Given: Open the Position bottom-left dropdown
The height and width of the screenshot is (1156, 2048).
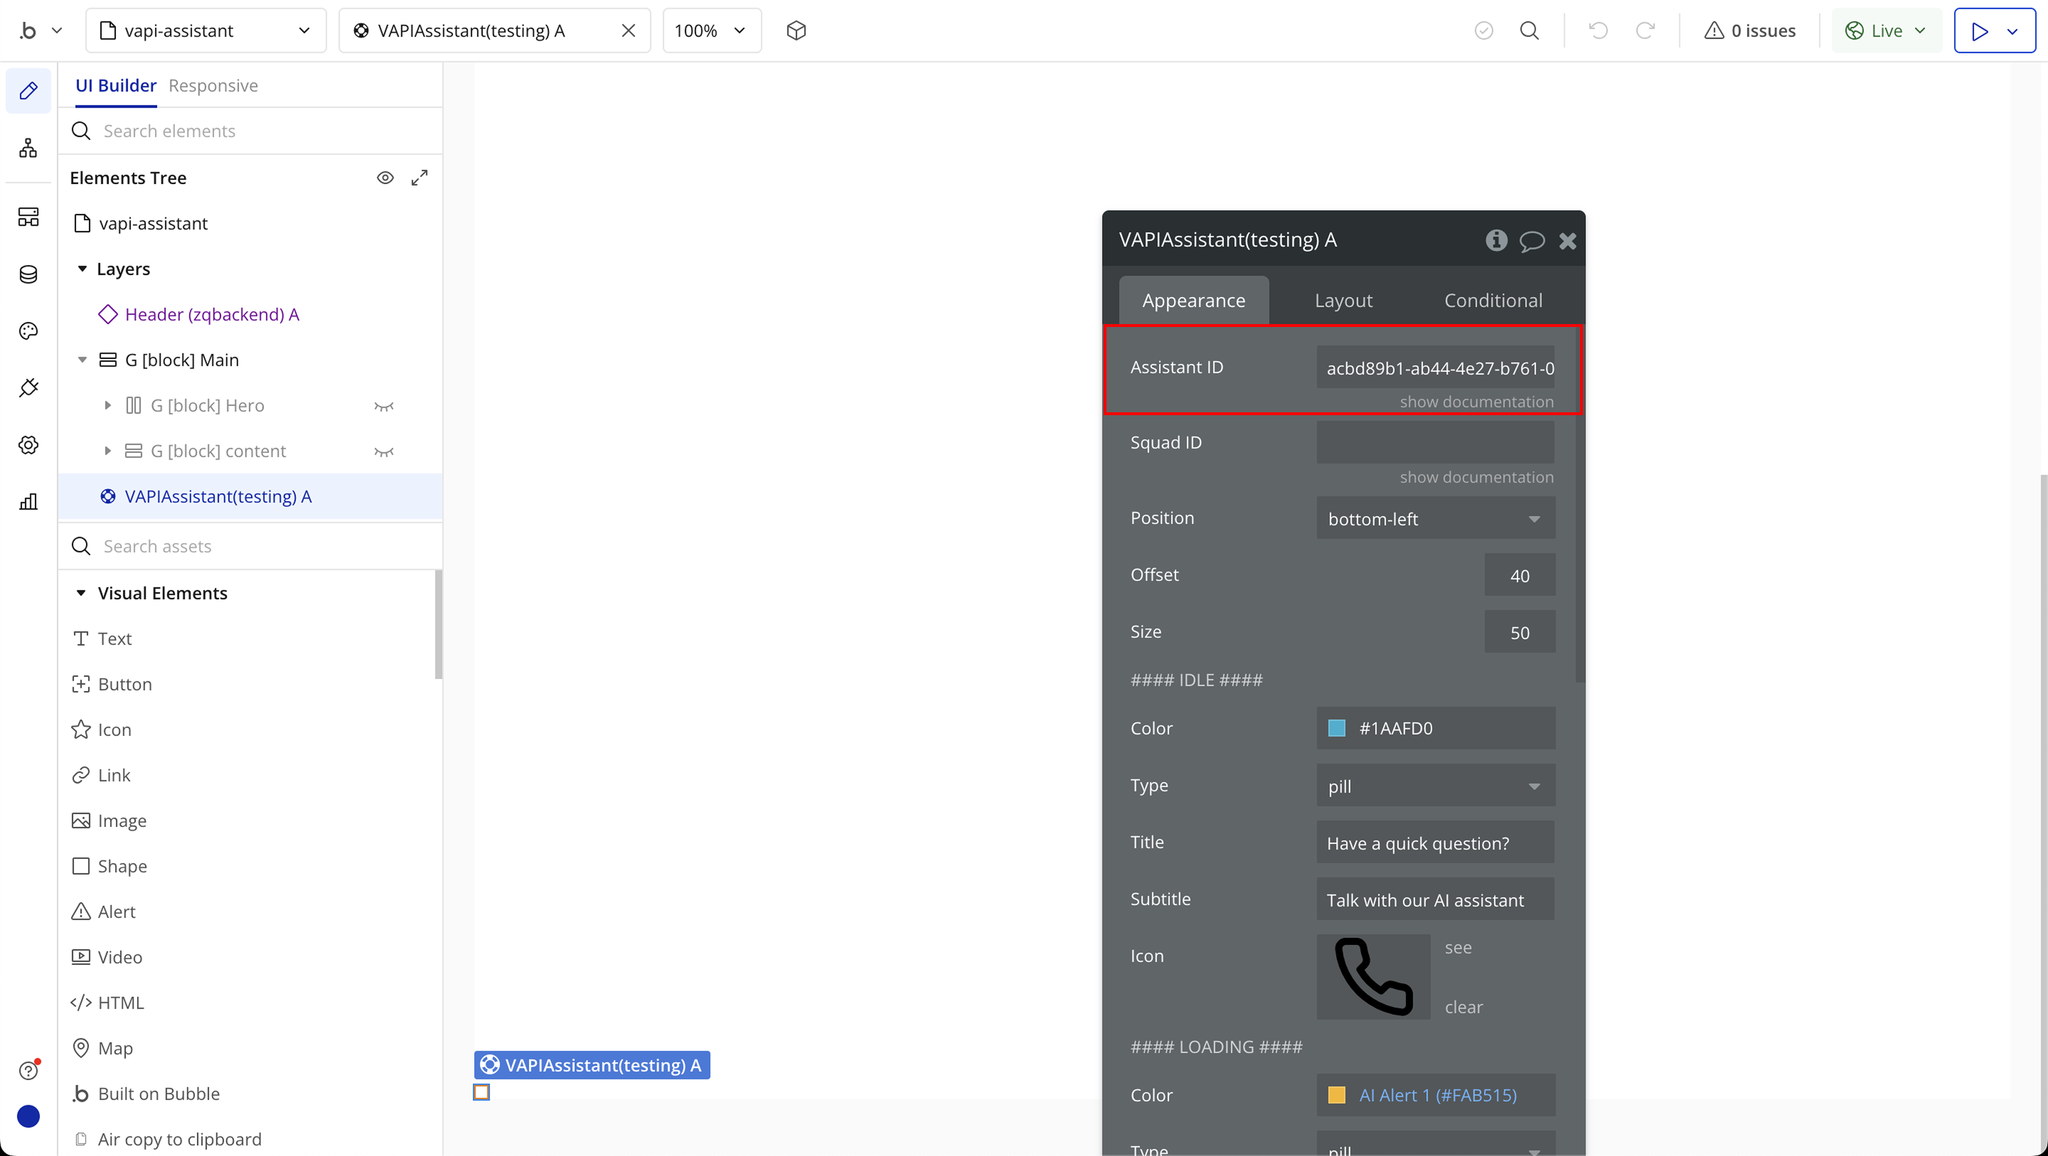Looking at the screenshot, I should click(x=1435, y=519).
